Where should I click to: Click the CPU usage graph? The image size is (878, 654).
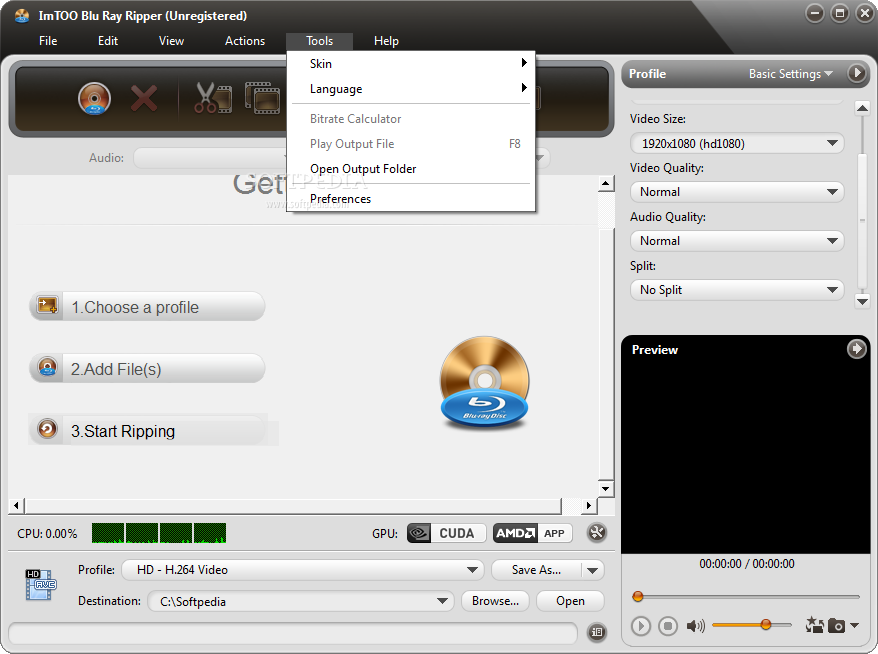click(x=159, y=533)
